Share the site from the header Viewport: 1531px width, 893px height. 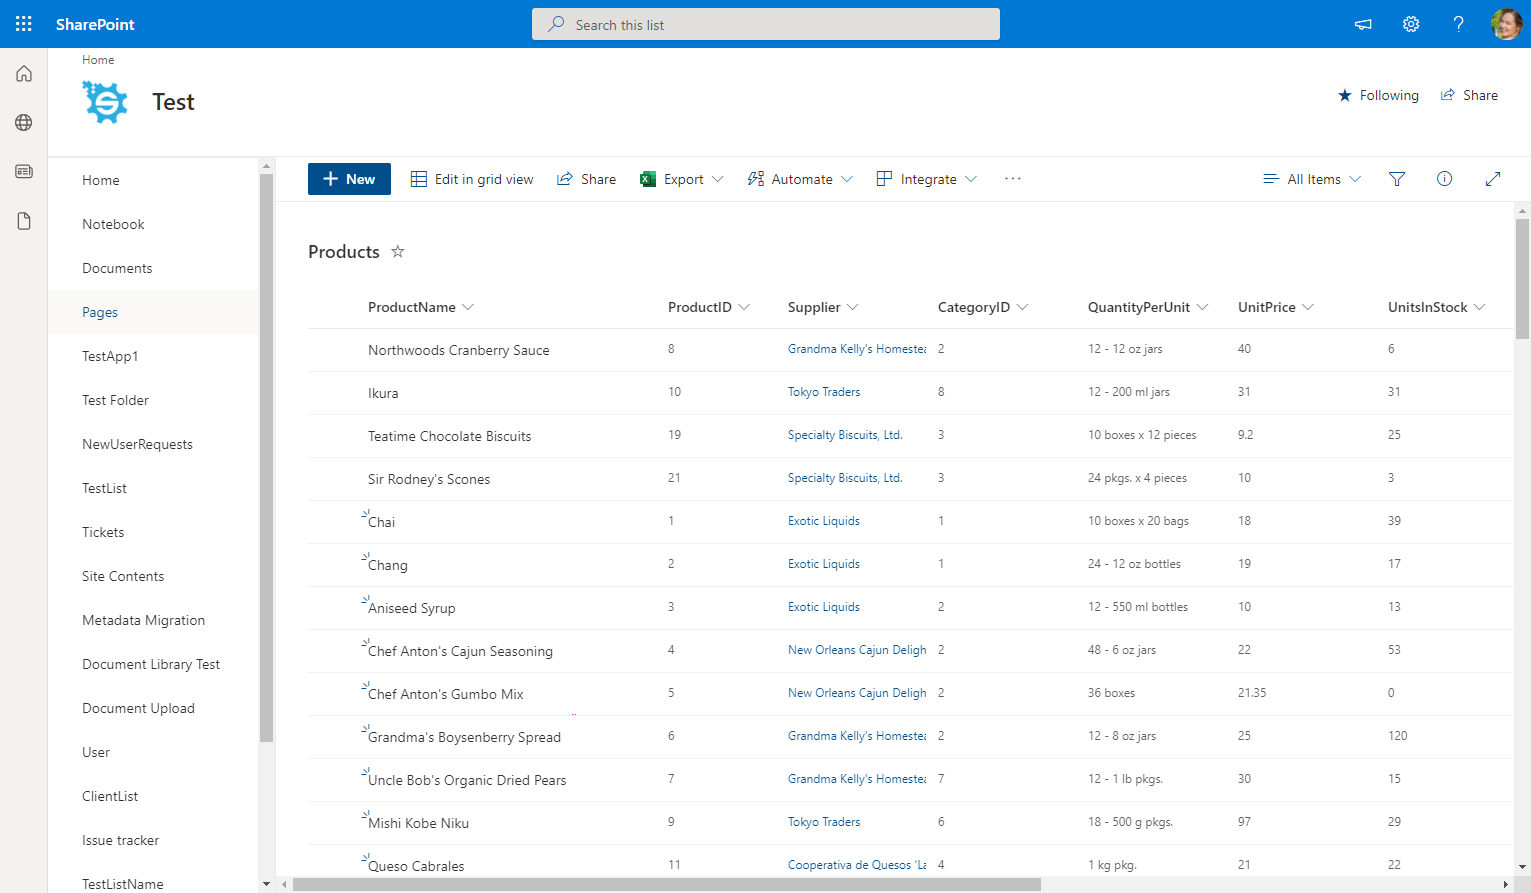click(1469, 95)
